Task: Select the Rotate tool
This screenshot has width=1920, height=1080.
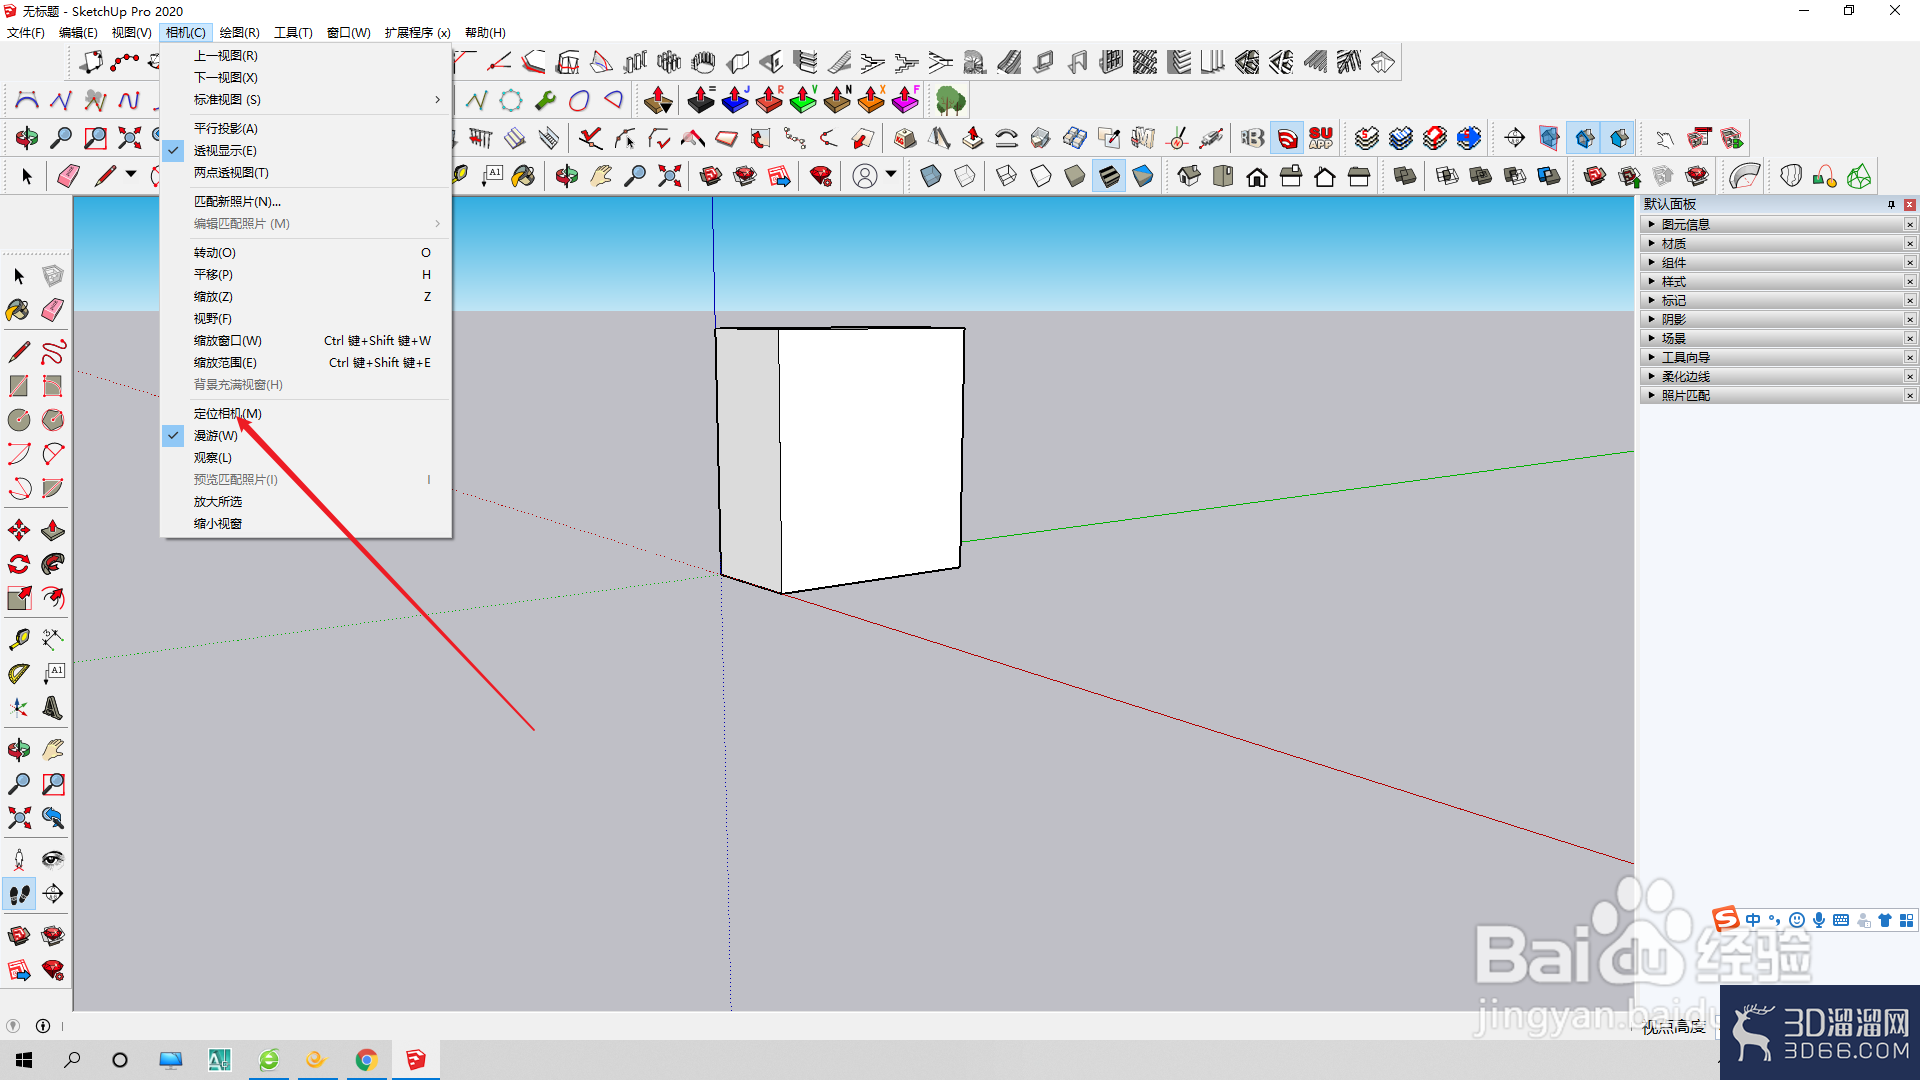Action: pyautogui.click(x=19, y=564)
